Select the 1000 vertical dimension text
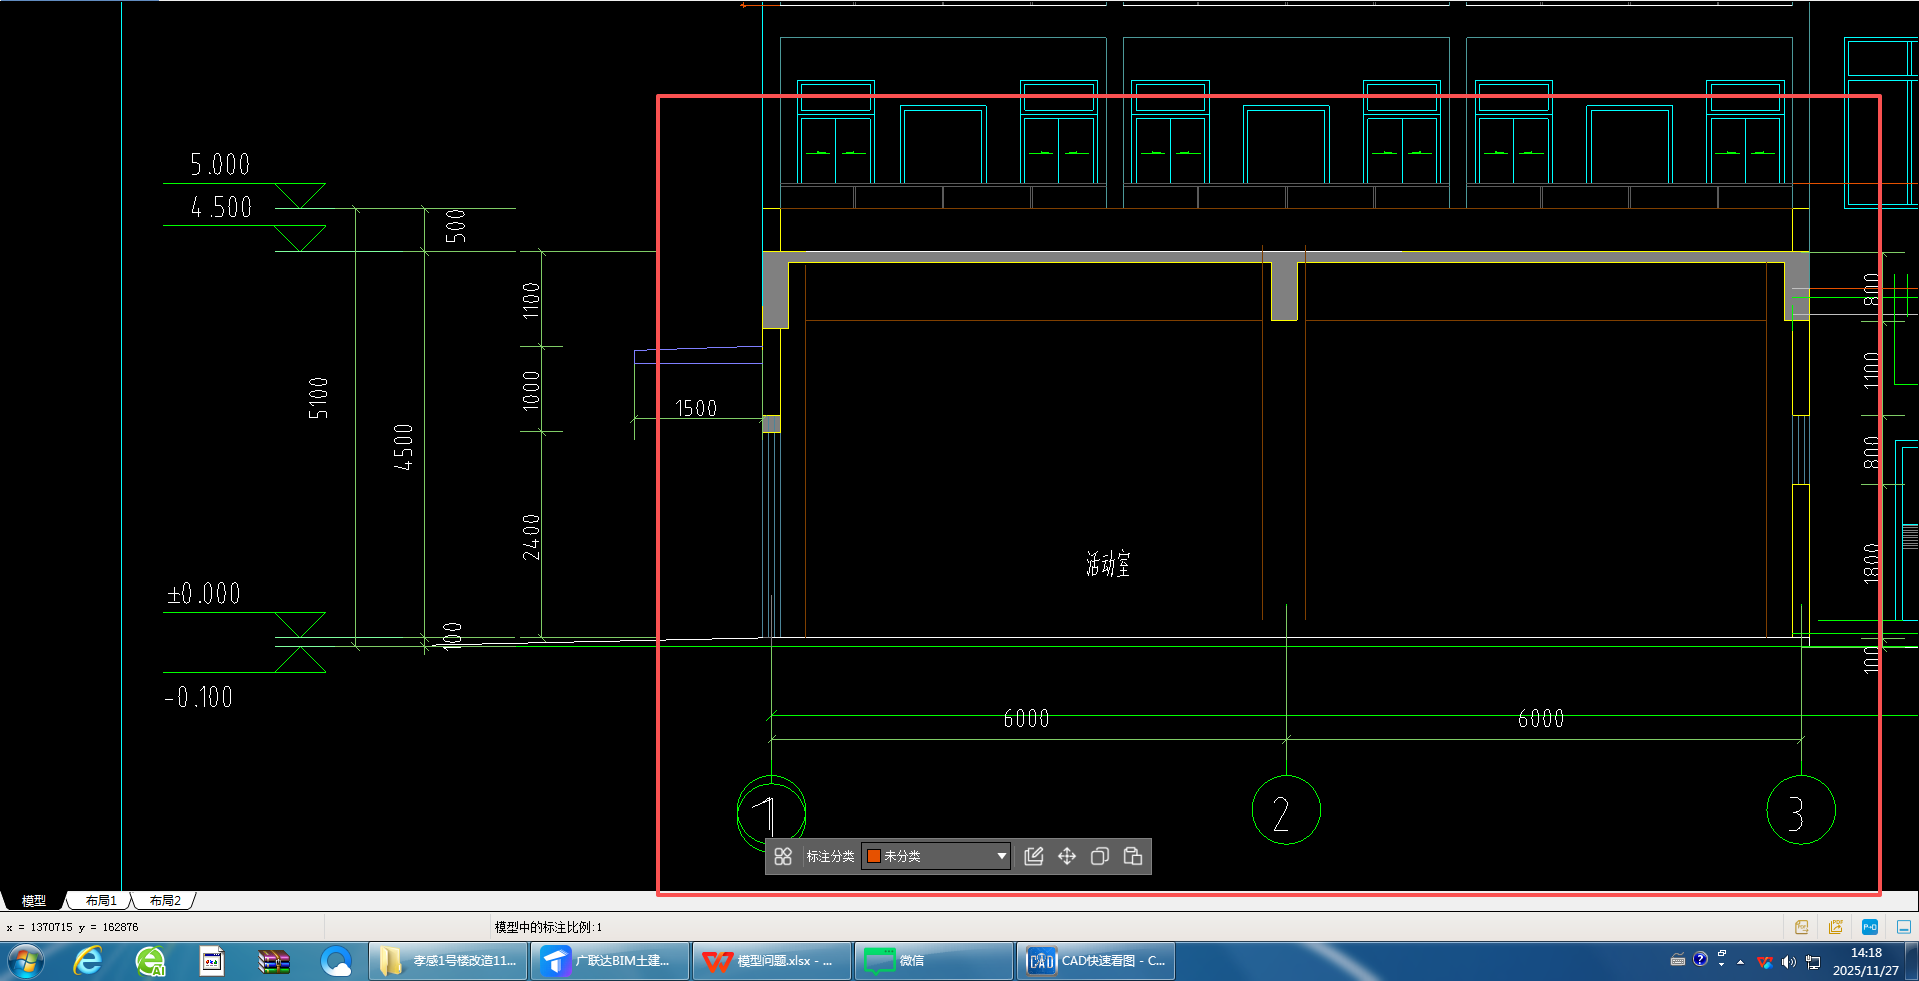Image resolution: width=1919 pixels, height=981 pixels. pos(531,390)
